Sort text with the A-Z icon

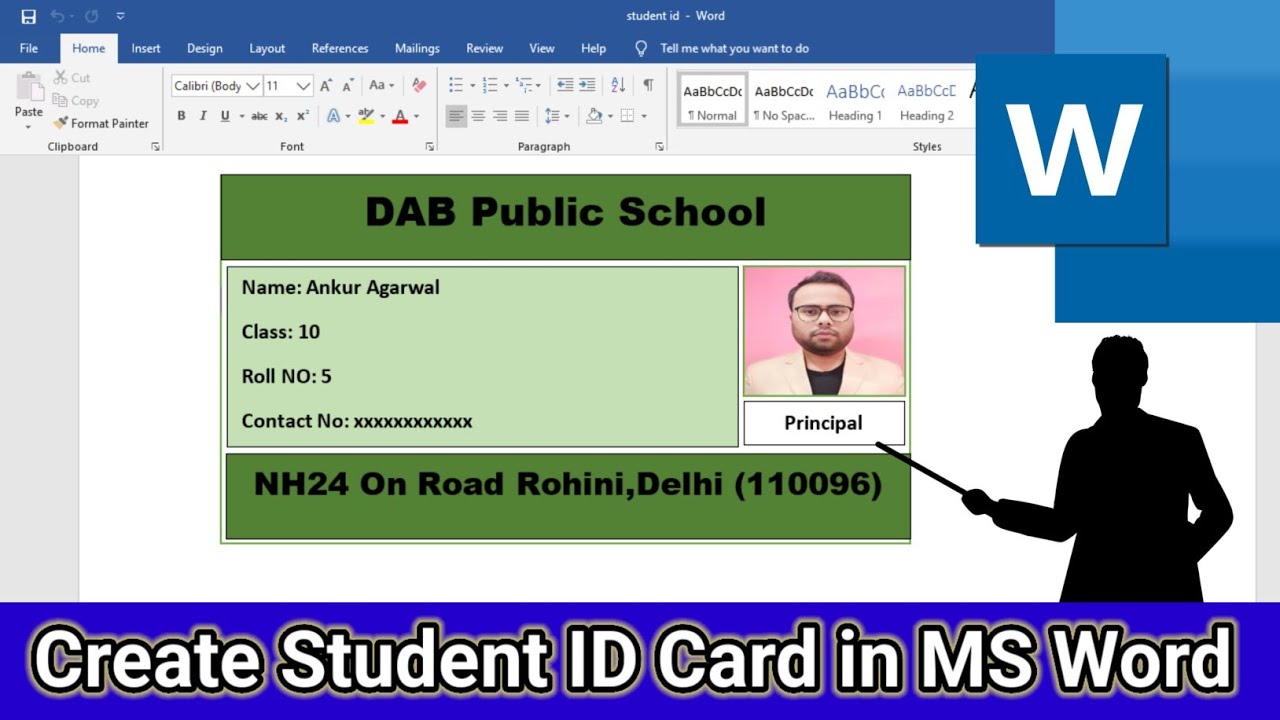(618, 86)
